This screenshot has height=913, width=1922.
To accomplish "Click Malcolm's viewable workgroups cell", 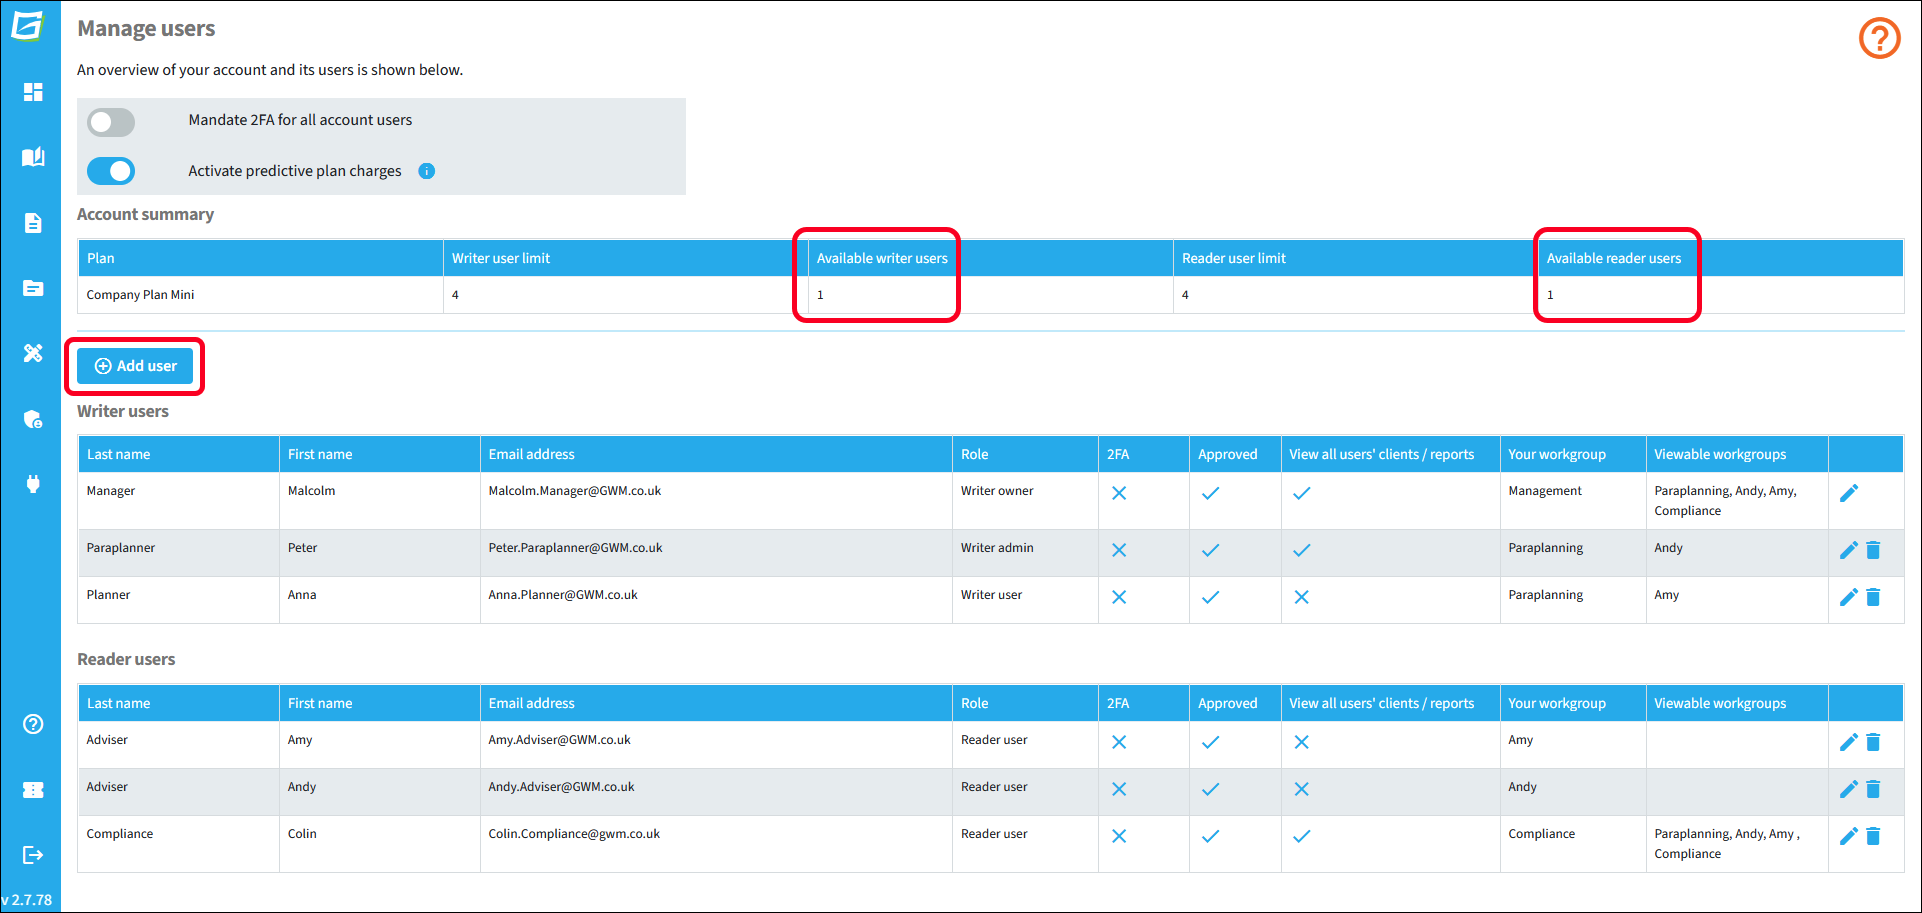I will [x=1737, y=501].
